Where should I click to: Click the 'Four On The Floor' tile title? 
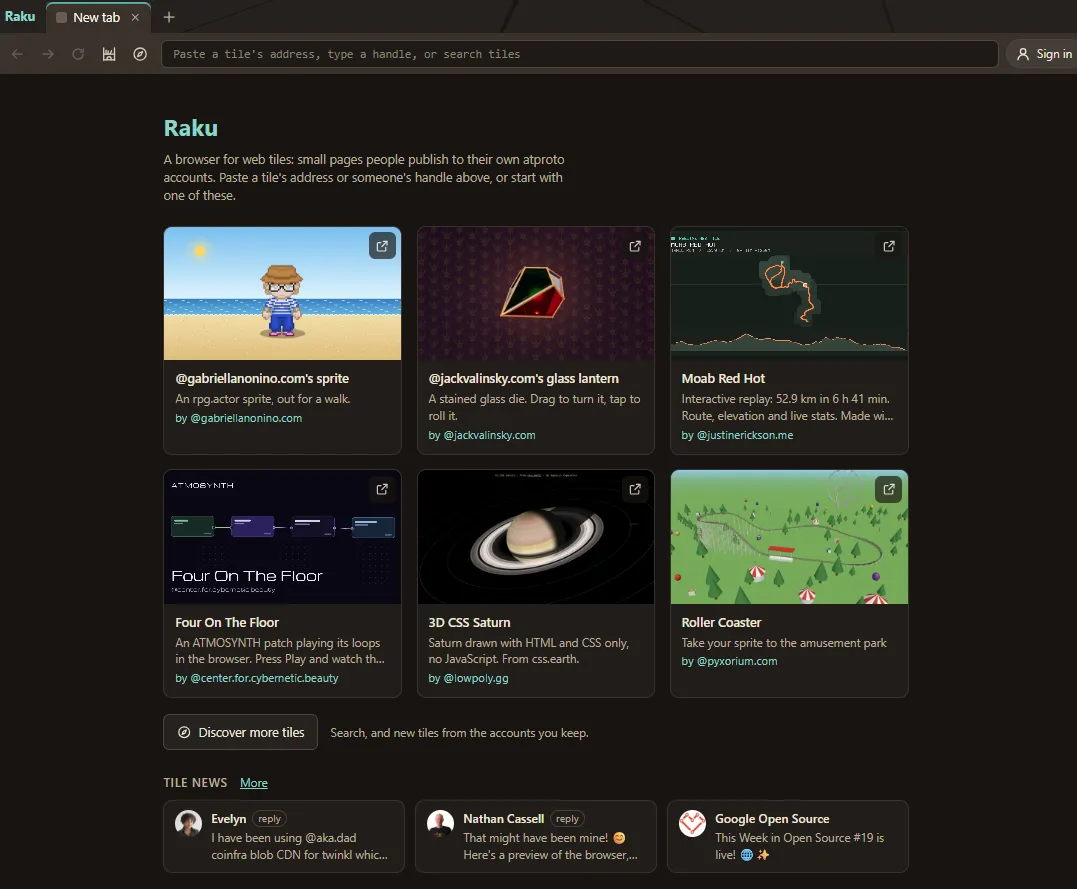click(x=227, y=622)
